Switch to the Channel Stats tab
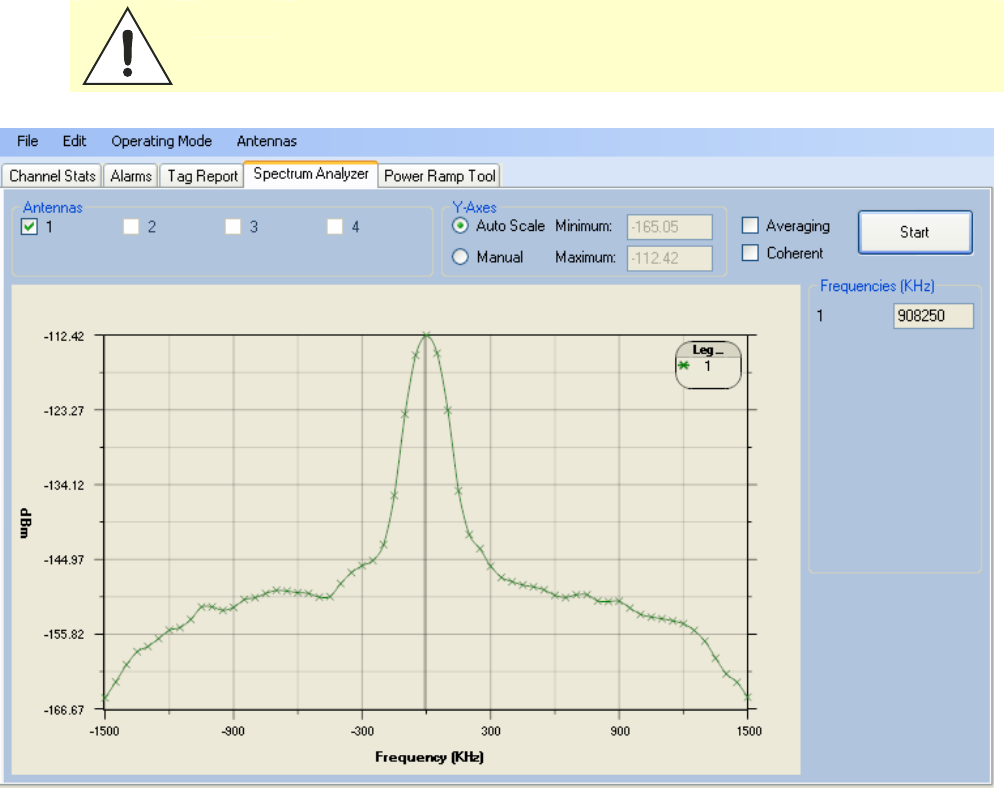The width and height of the screenshot is (1004, 788). 52,175
